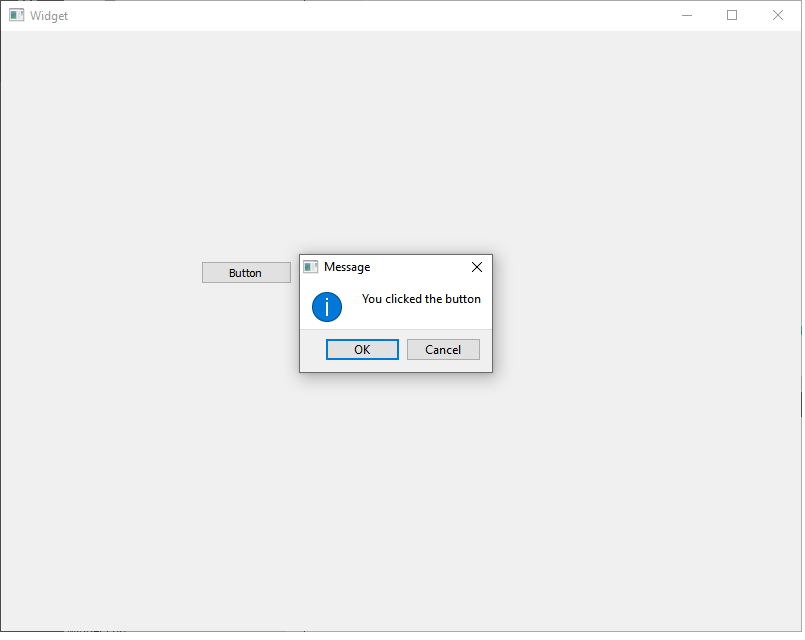Maximize the Widget window

pos(734,15)
